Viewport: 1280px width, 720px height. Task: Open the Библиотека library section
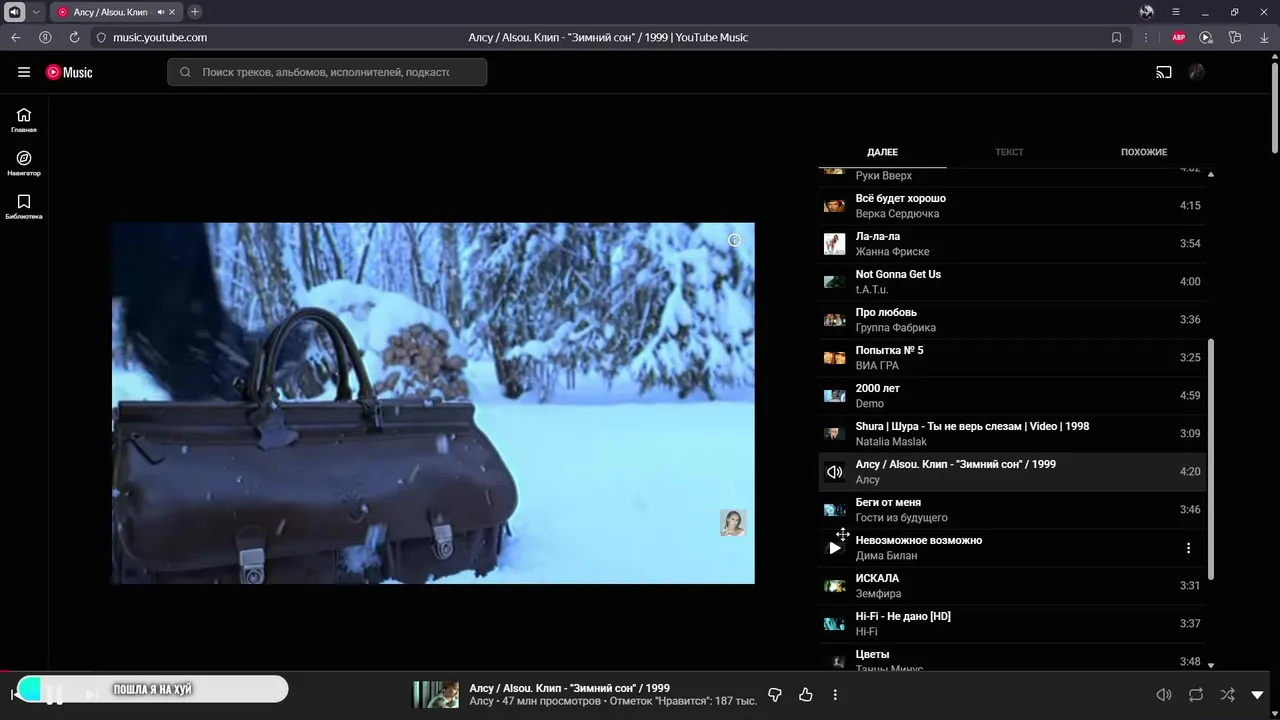click(x=24, y=207)
